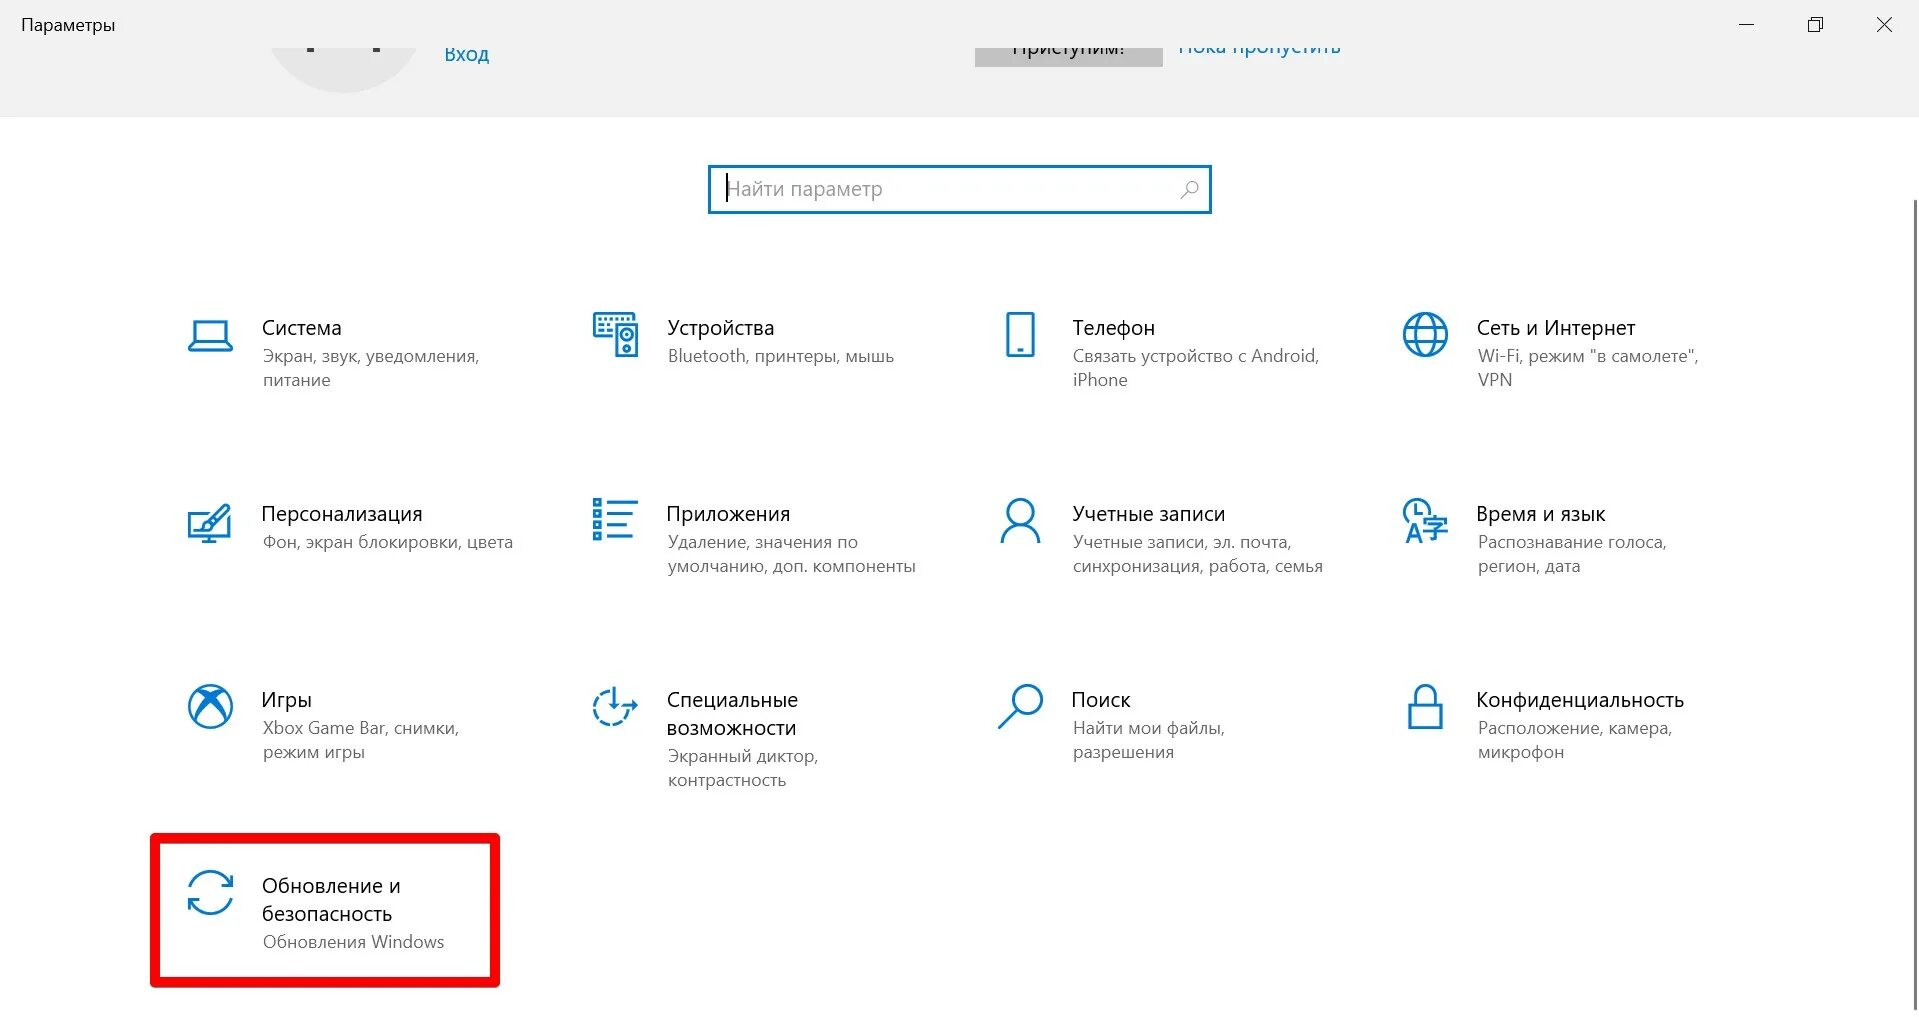The width and height of the screenshot is (1919, 1017).
Task: Open the Телефон phone icon
Action: [x=1020, y=334]
